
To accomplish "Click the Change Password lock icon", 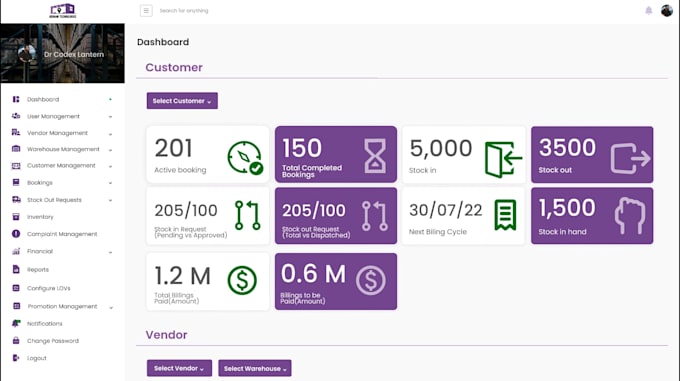I will pyautogui.click(x=16, y=341).
